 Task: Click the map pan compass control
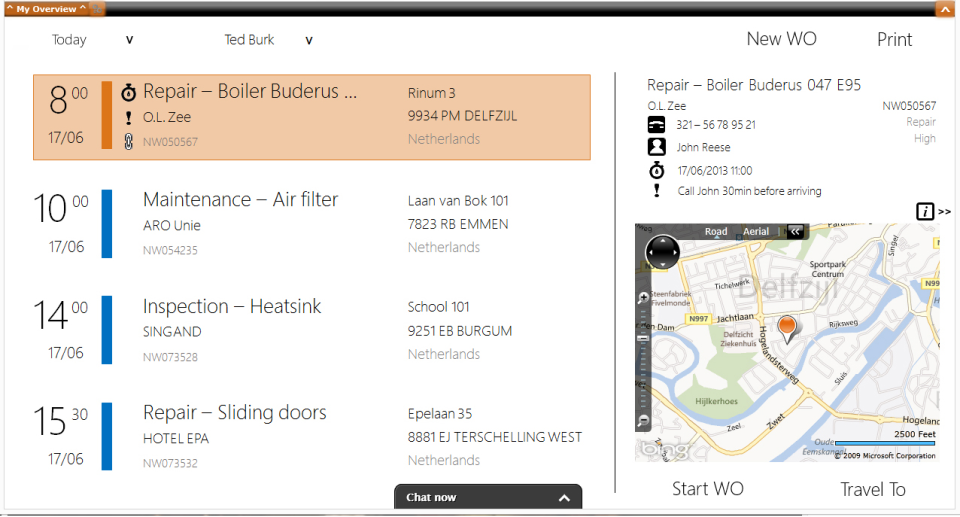(x=662, y=251)
